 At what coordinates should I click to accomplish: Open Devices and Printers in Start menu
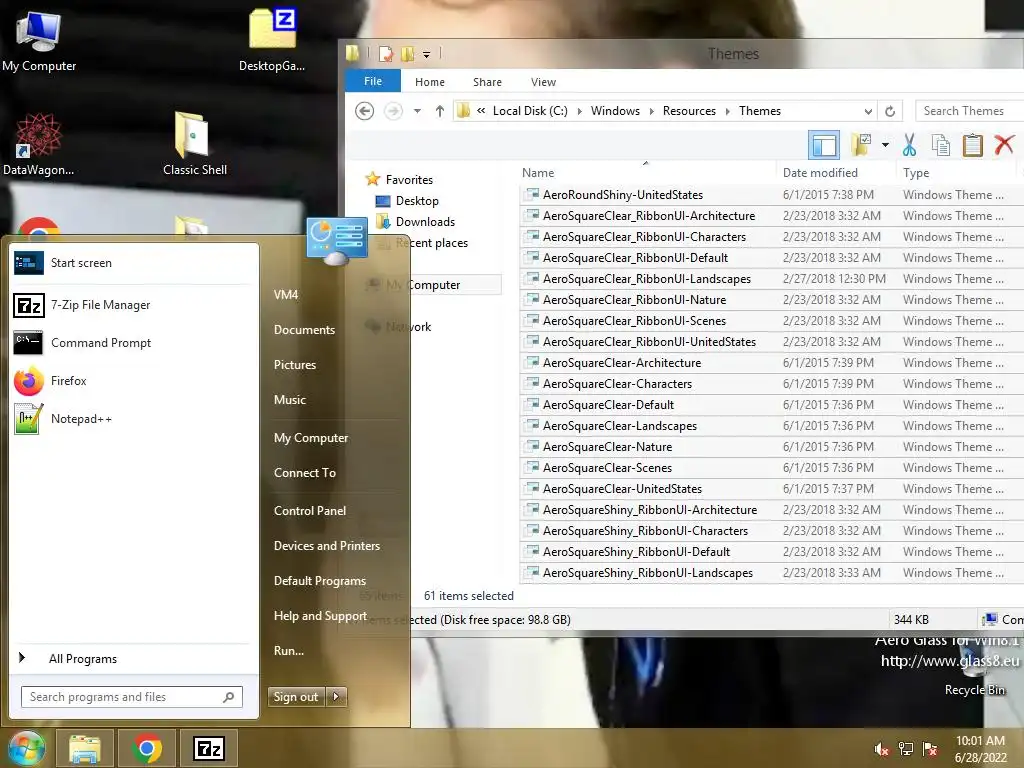[327, 546]
